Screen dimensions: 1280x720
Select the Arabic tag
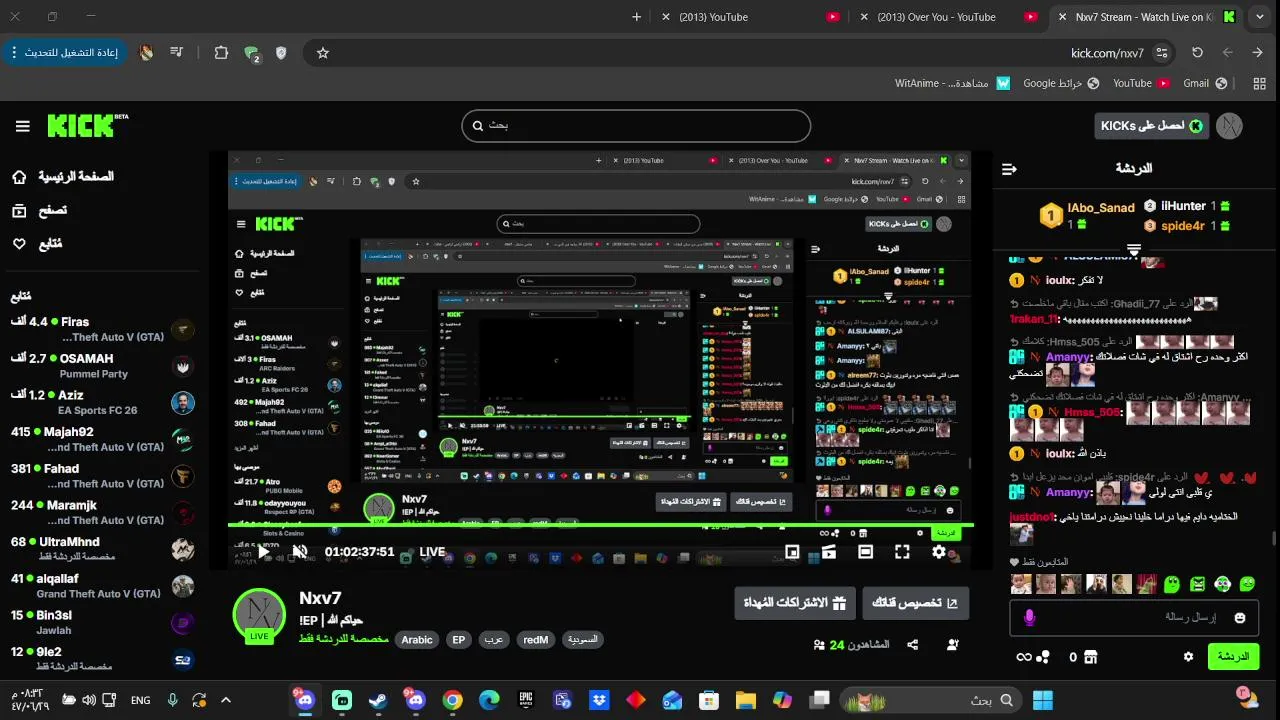(x=417, y=640)
